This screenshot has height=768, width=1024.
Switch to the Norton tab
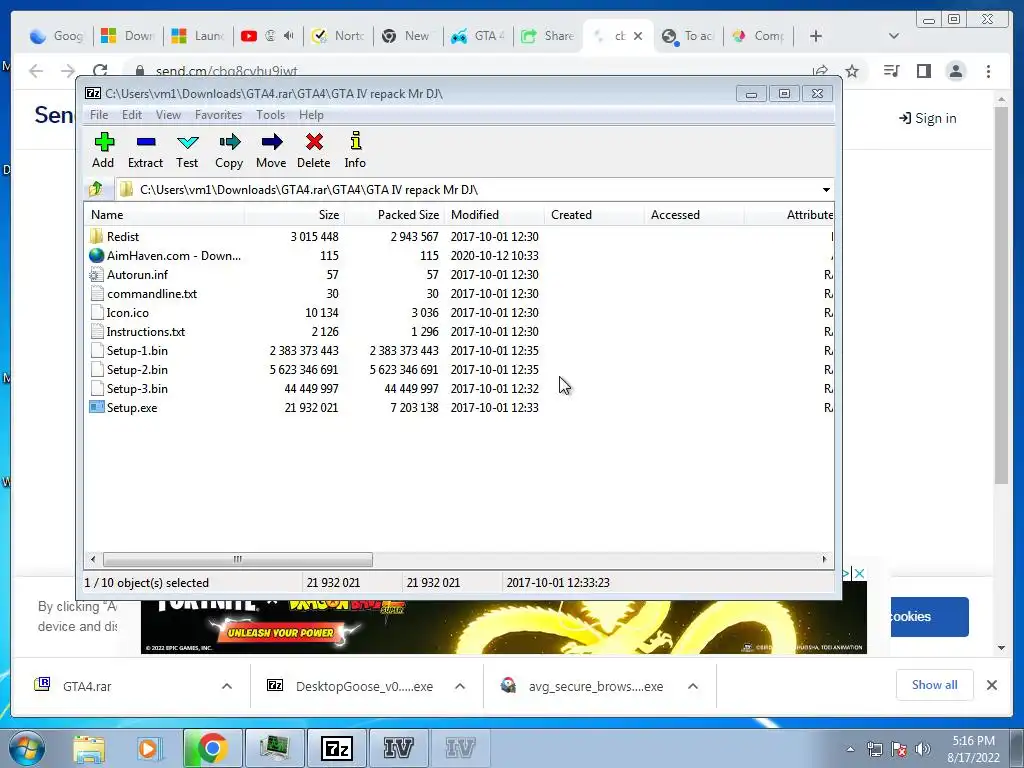pos(338,36)
